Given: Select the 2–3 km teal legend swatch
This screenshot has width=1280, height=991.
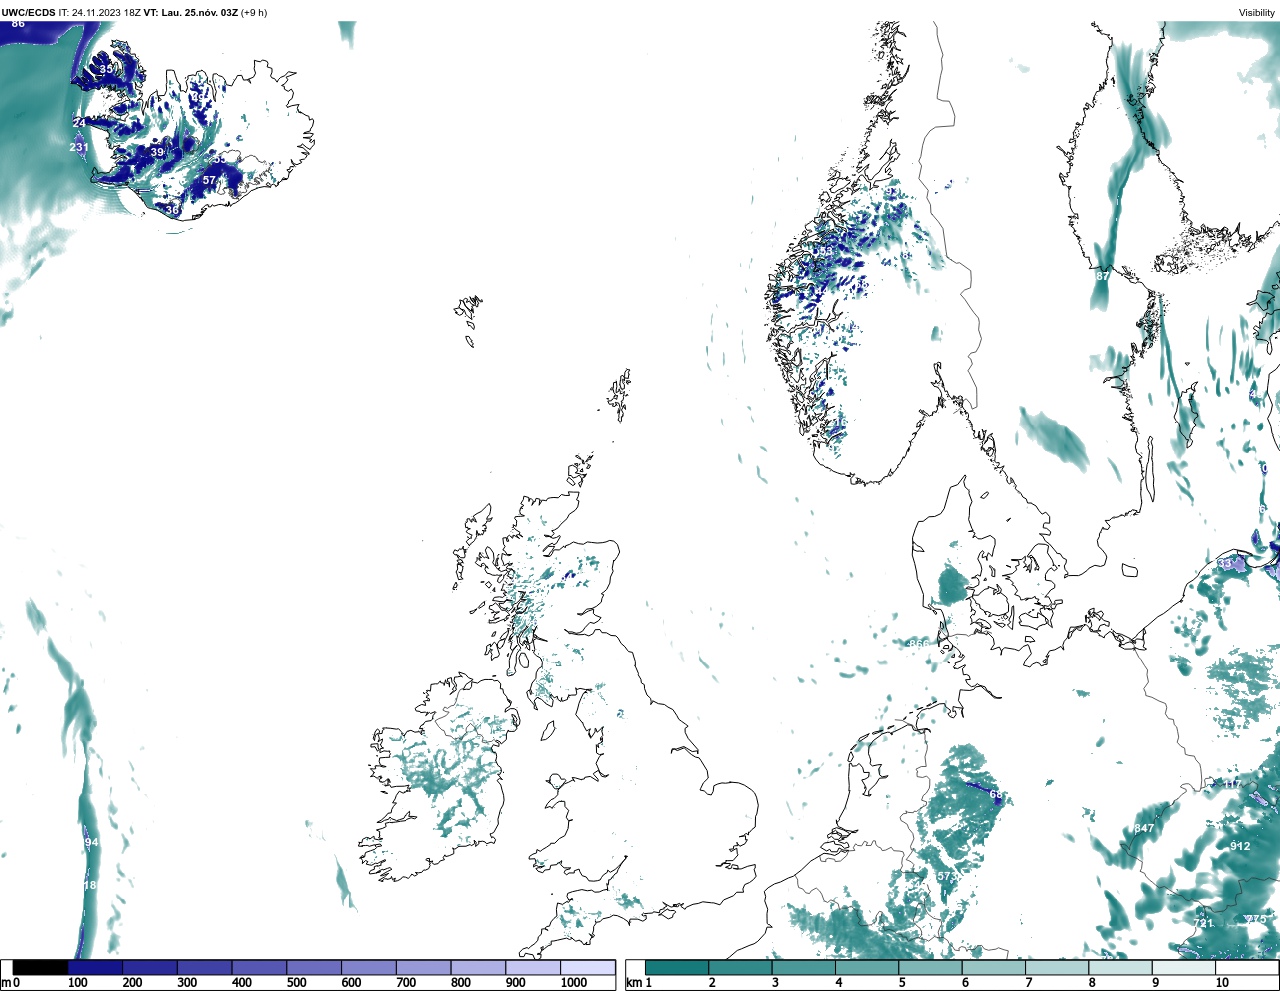Looking at the screenshot, I should 740,967.
